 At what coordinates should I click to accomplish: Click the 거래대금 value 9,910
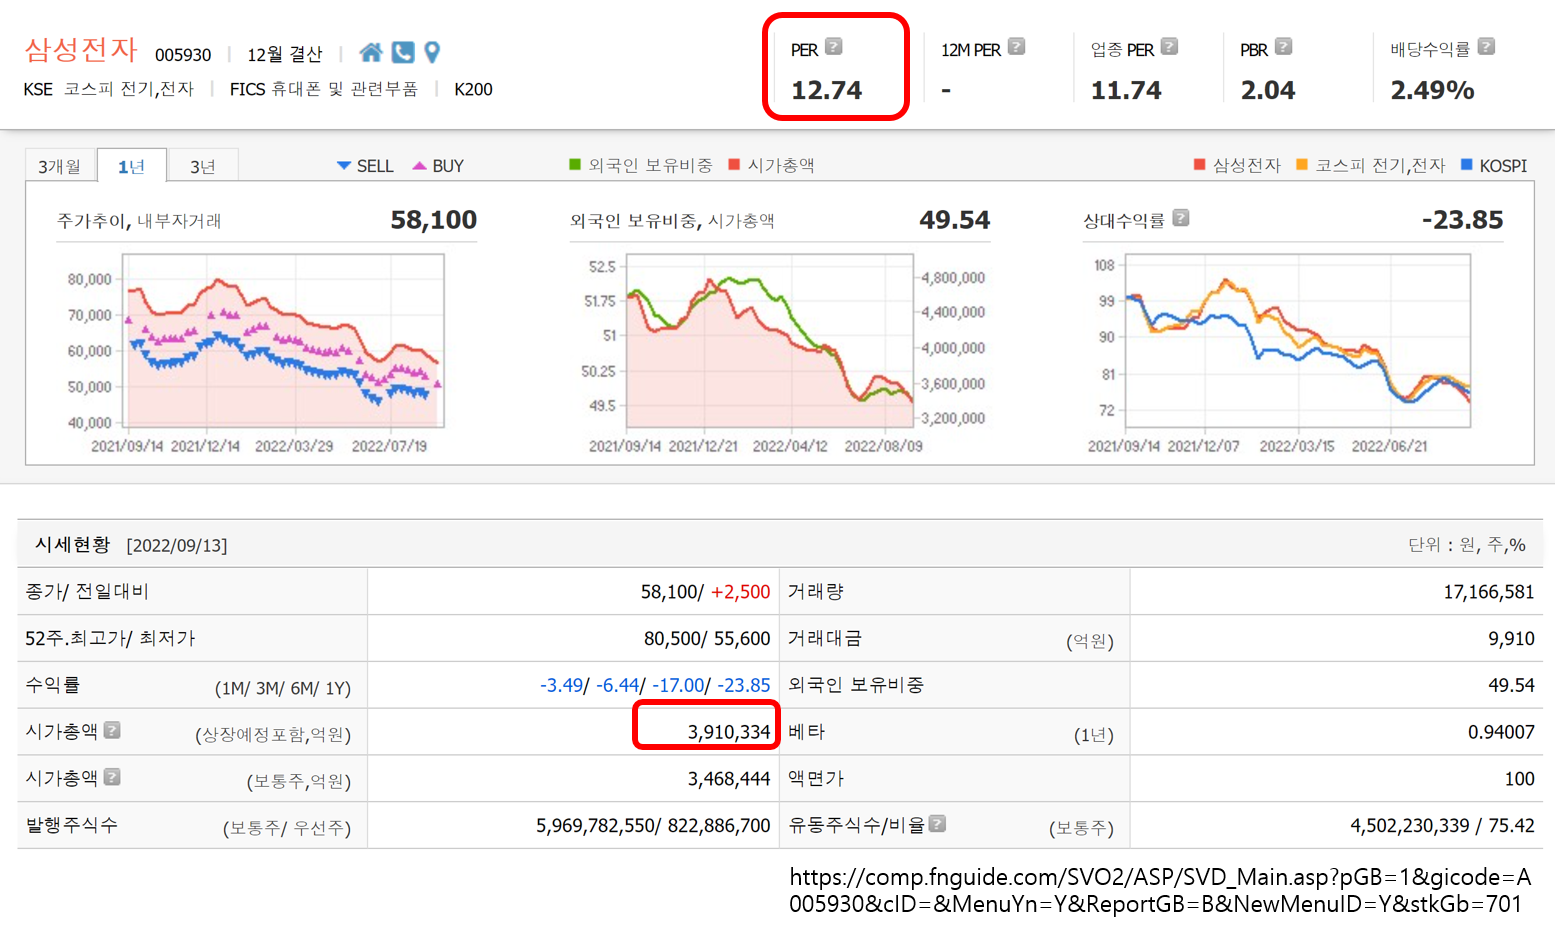[x=1511, y=638]
